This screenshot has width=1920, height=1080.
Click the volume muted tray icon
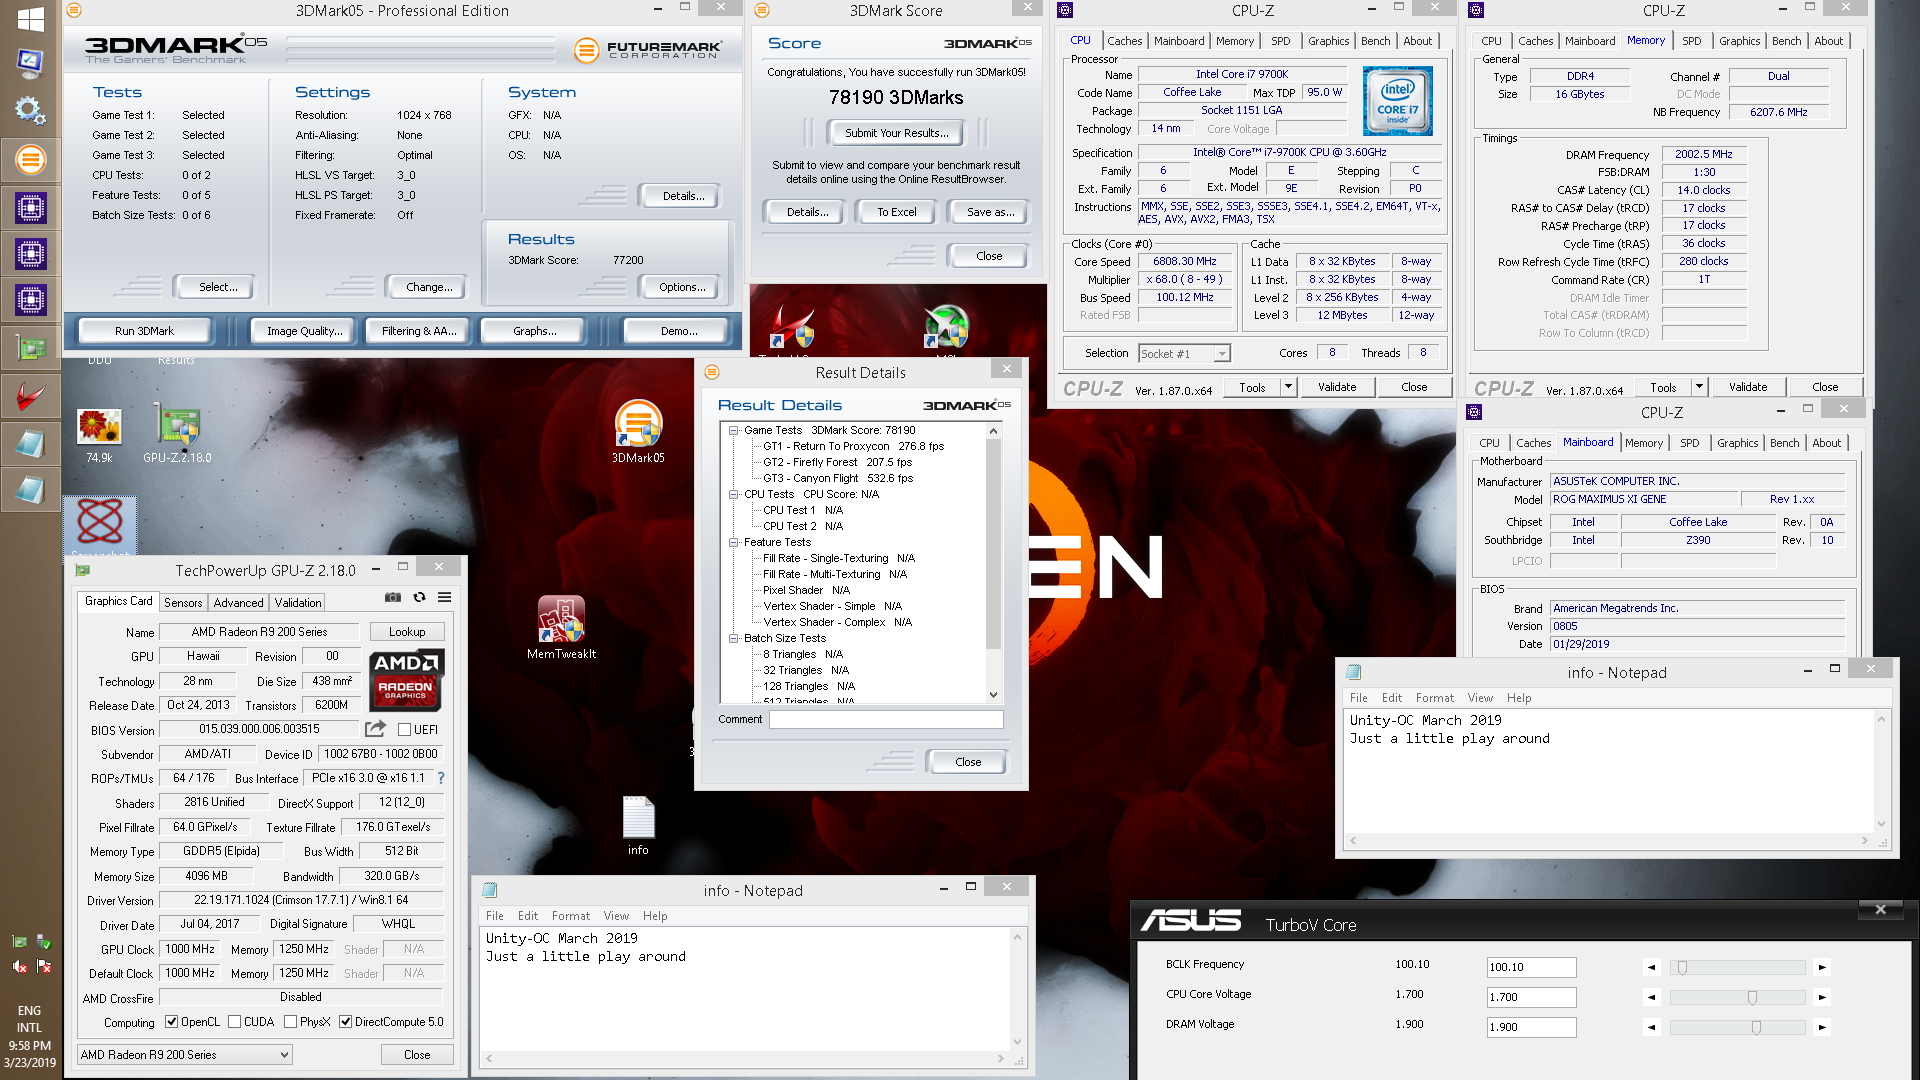click(x=19, y=966)
